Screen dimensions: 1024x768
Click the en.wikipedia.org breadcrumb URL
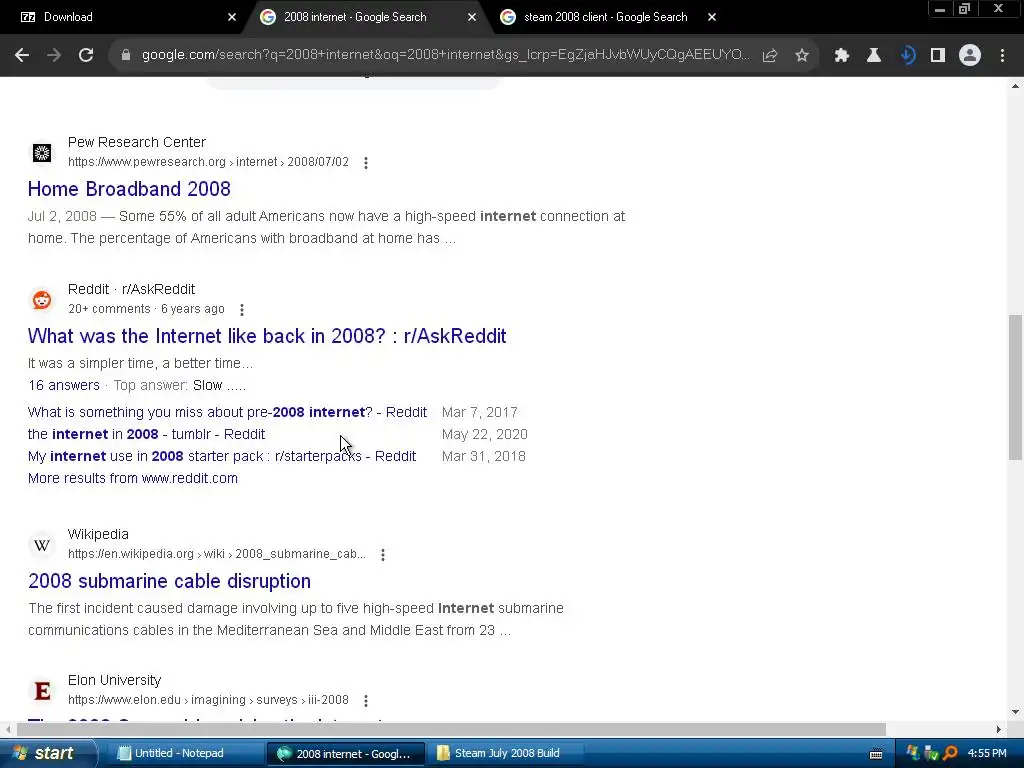[x=217, y=554]
